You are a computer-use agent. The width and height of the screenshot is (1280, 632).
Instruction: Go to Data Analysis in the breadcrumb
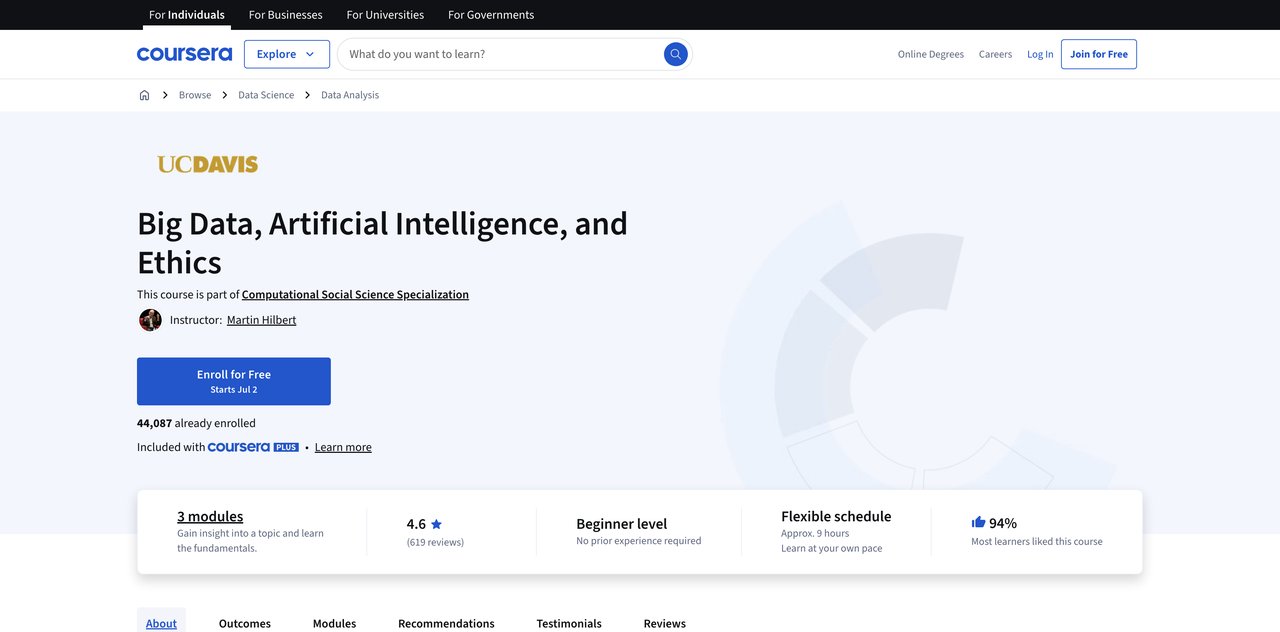point(350,95)
